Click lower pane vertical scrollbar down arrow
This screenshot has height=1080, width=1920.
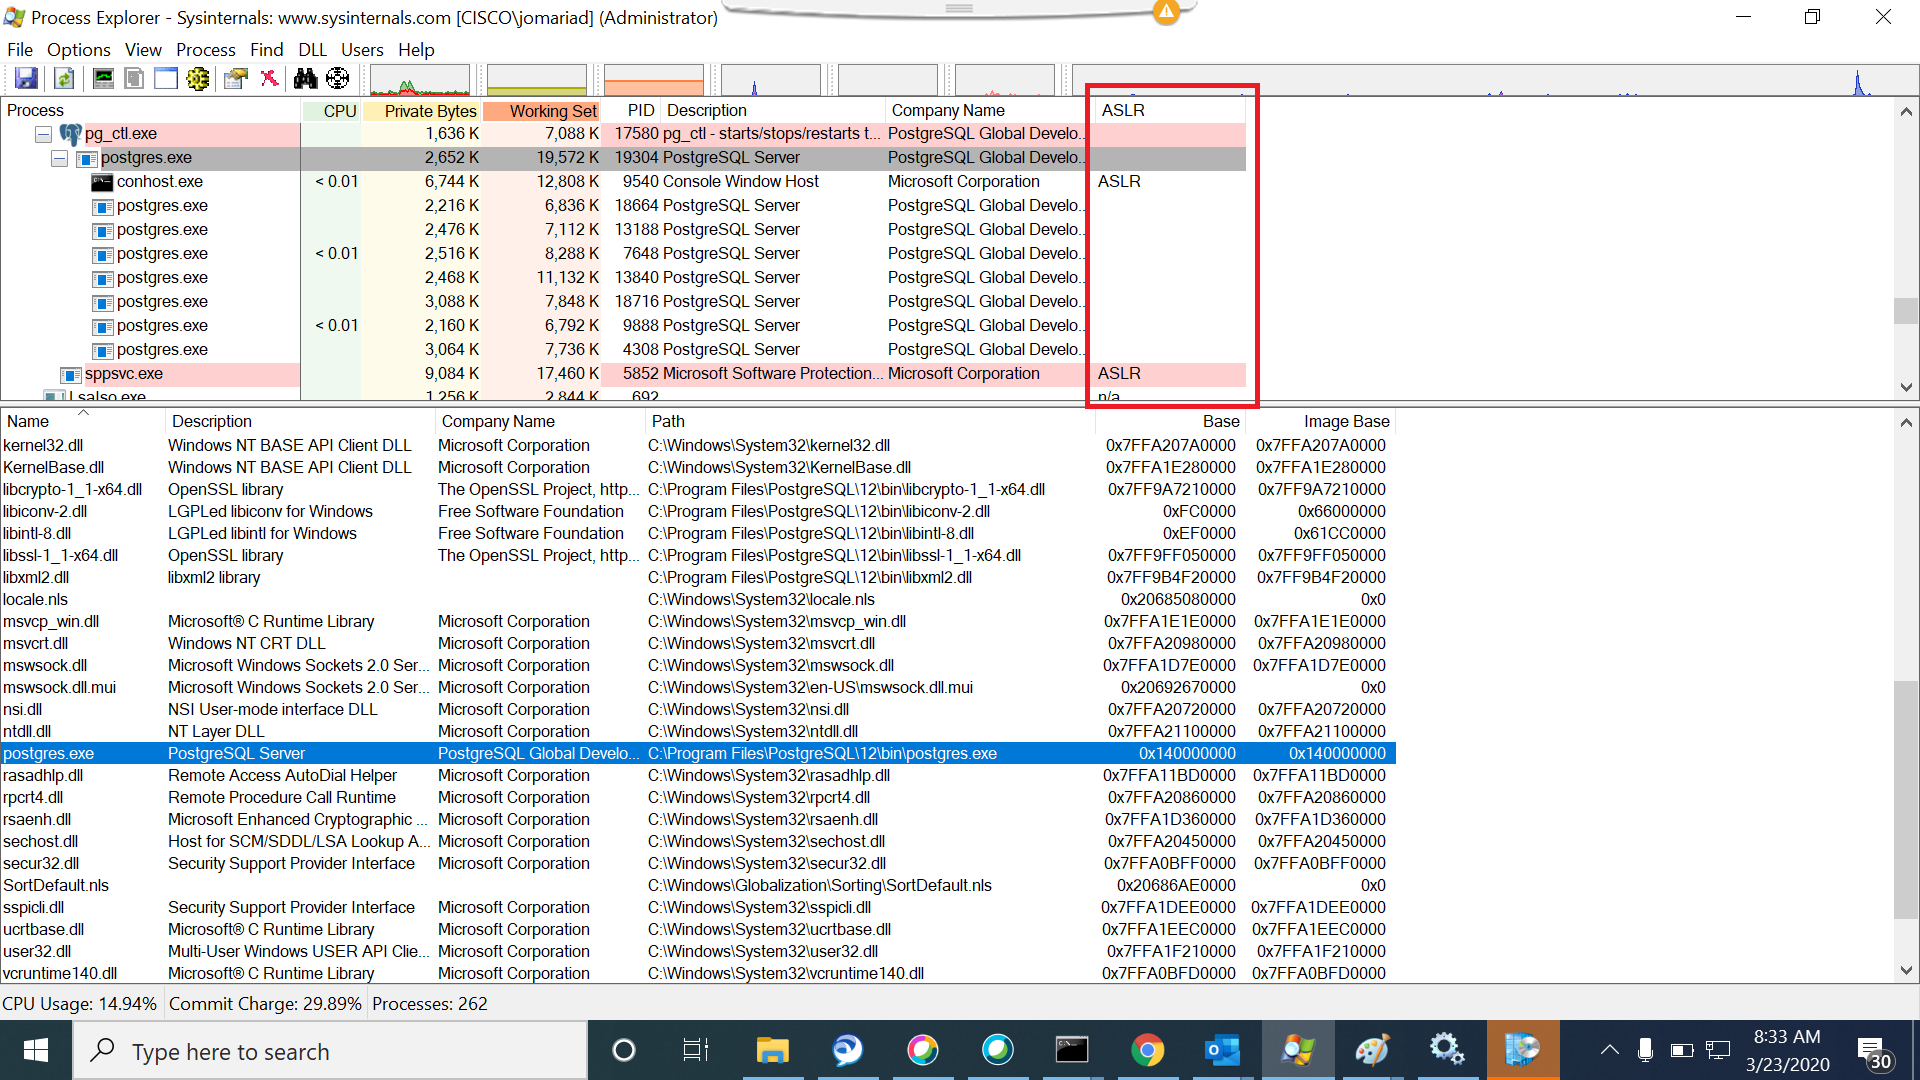coord(1906,970)
